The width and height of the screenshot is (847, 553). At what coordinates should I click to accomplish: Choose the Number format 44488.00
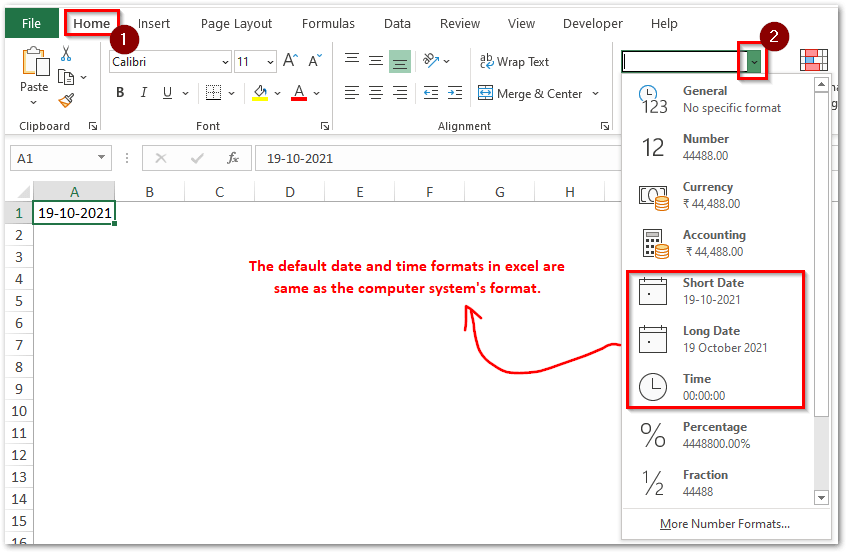[x=718, y=147]
